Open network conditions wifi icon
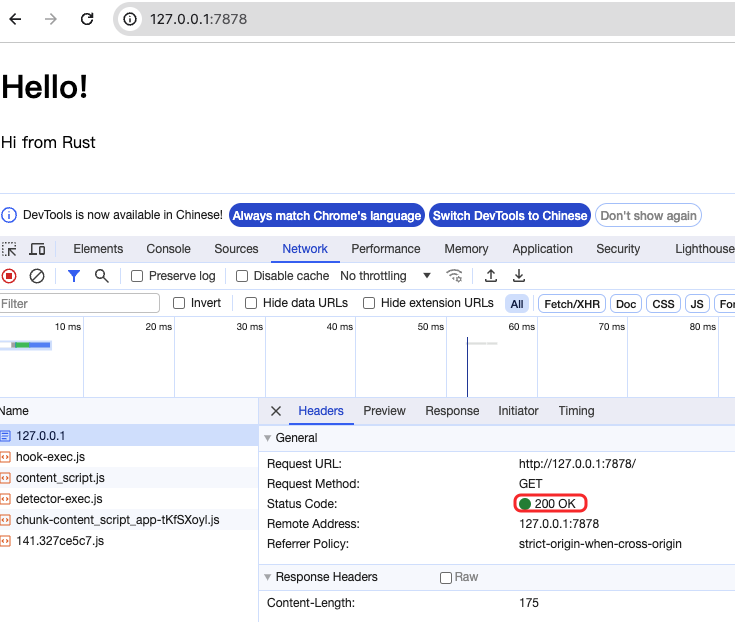This screenshot has width=735, height=622. pyautogui.click(x=454, y=276)
